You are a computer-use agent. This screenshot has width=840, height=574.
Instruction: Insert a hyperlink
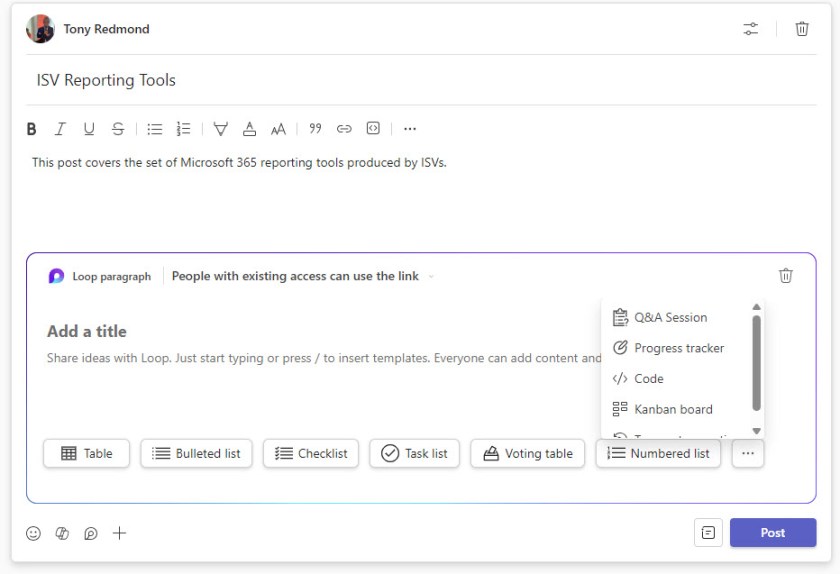click(344, 129)
